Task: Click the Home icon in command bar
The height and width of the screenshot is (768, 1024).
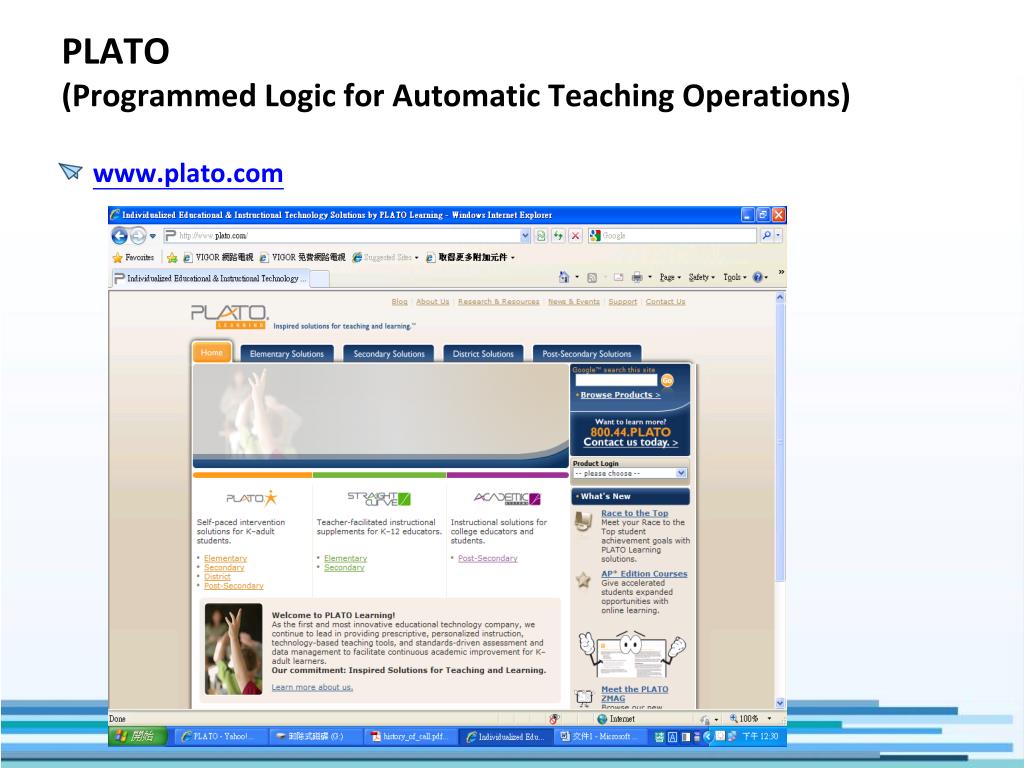Action: pos(564,278)
